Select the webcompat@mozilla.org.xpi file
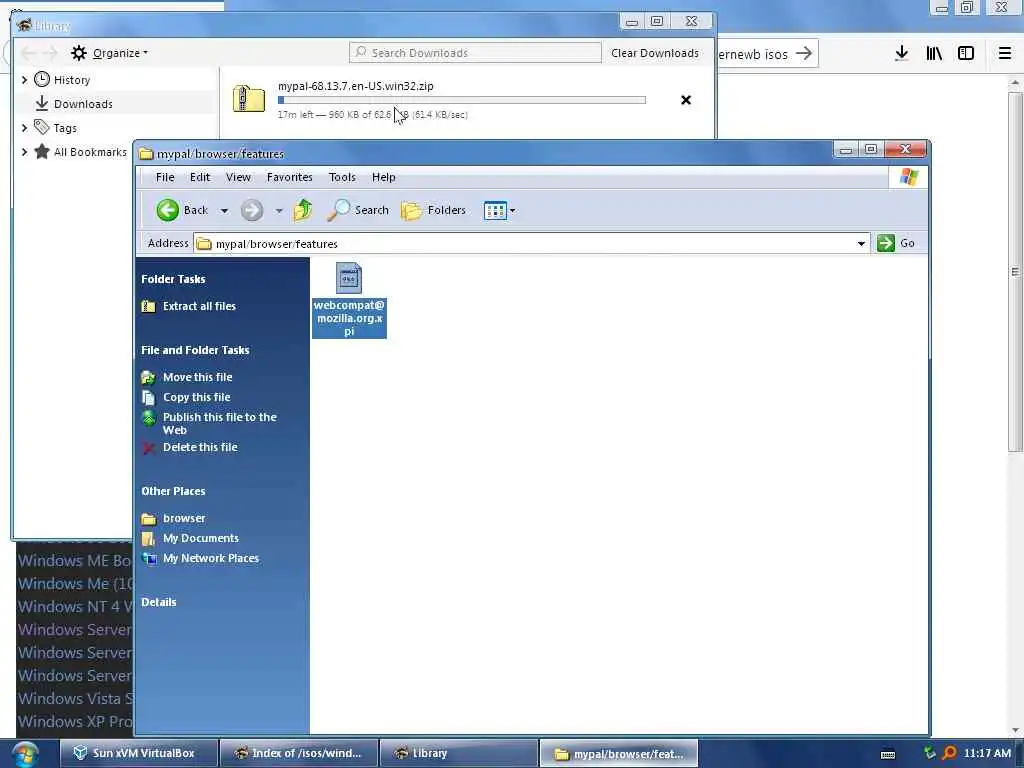This screenshot has width=1024, height=768. coord(349,300)
